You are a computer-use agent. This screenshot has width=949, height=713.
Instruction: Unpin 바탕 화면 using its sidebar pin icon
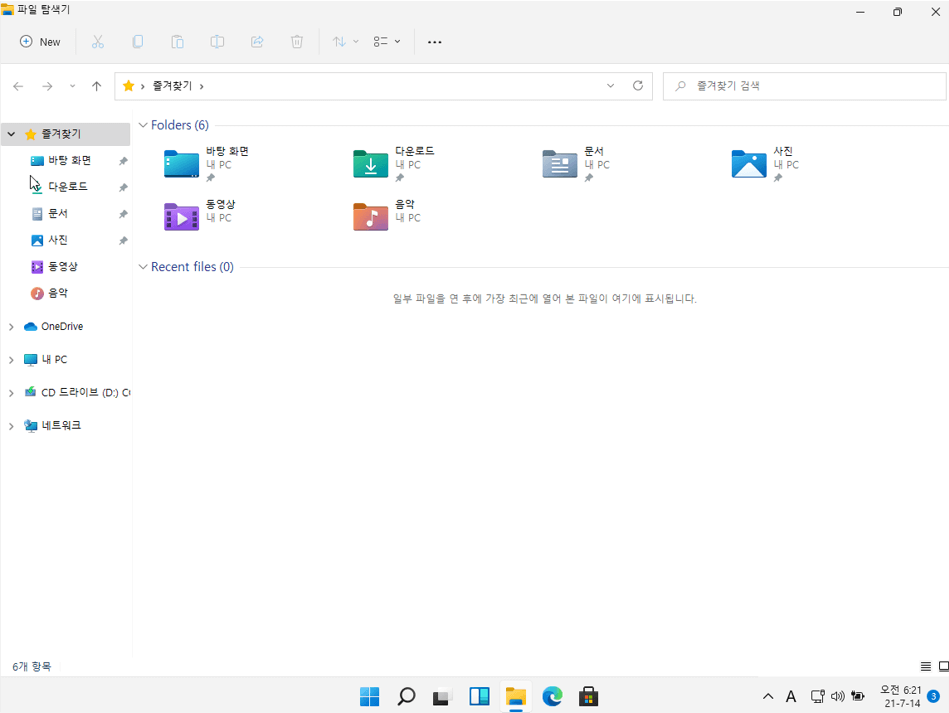pyautogui.click(x=123, y=161)
